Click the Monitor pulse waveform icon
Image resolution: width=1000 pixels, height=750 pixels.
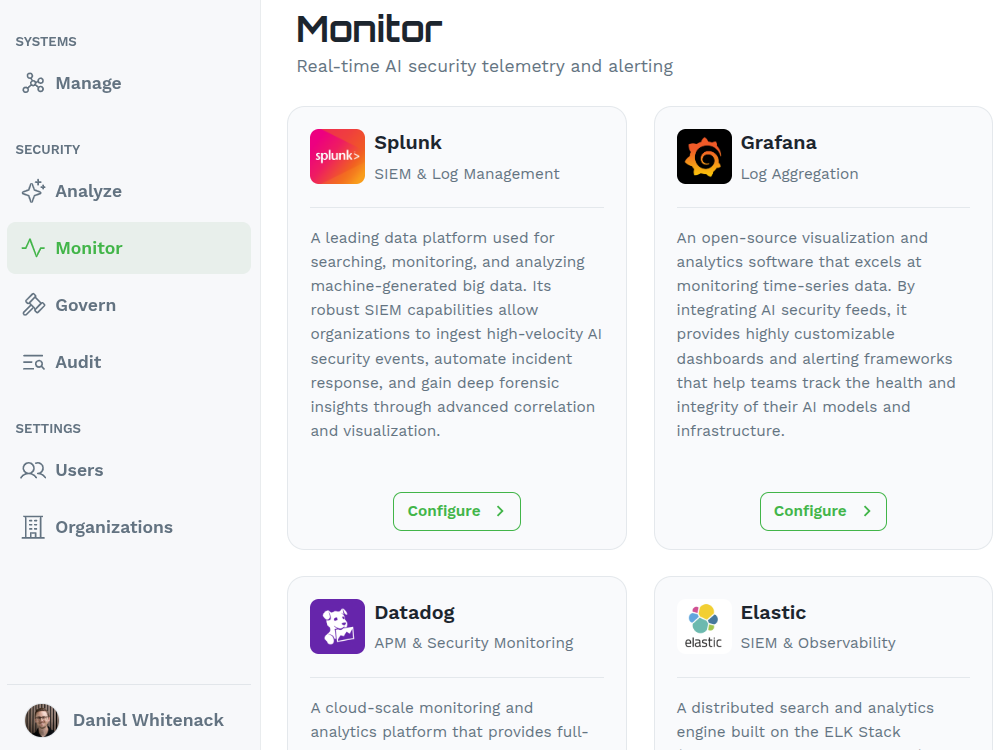(x=33, y=247)
